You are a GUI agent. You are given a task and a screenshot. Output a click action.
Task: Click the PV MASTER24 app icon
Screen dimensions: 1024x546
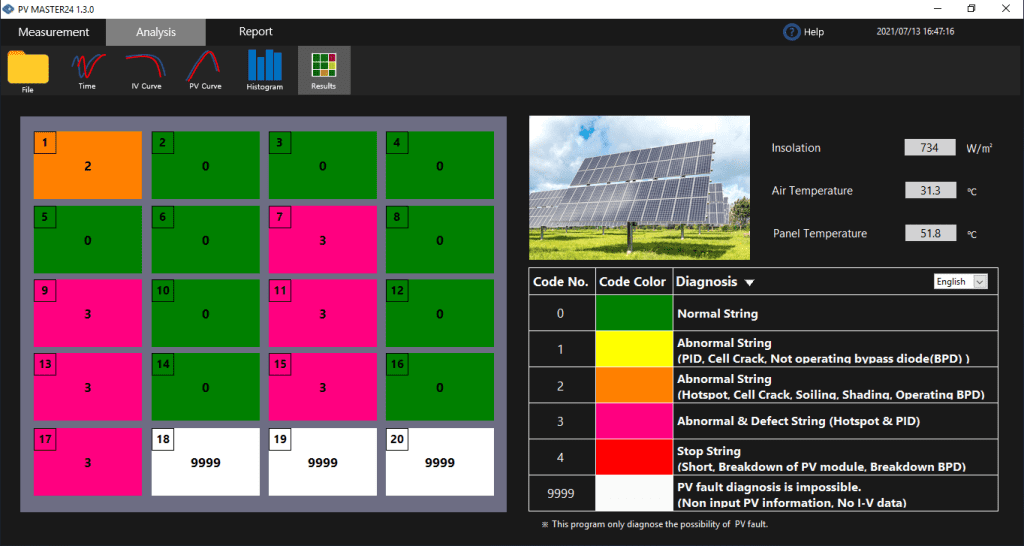[x=8, y=9]
